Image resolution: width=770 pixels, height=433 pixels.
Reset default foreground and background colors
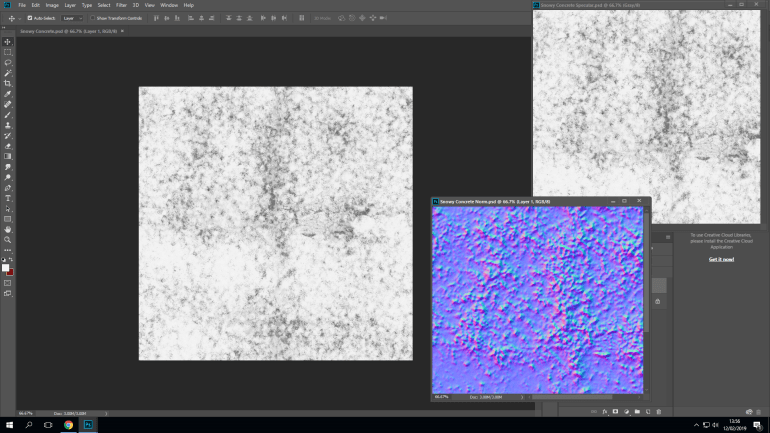click(4, 260)
